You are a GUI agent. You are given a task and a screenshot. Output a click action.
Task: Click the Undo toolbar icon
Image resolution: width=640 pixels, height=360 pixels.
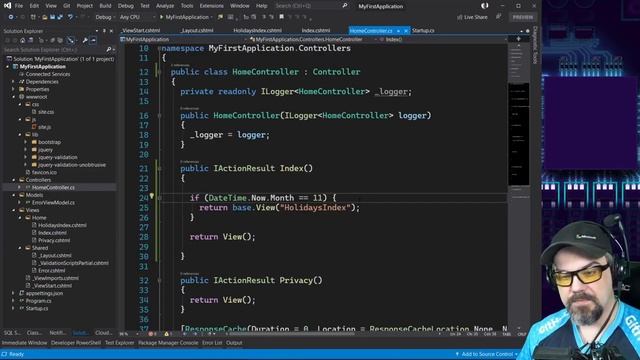(70, 17)
